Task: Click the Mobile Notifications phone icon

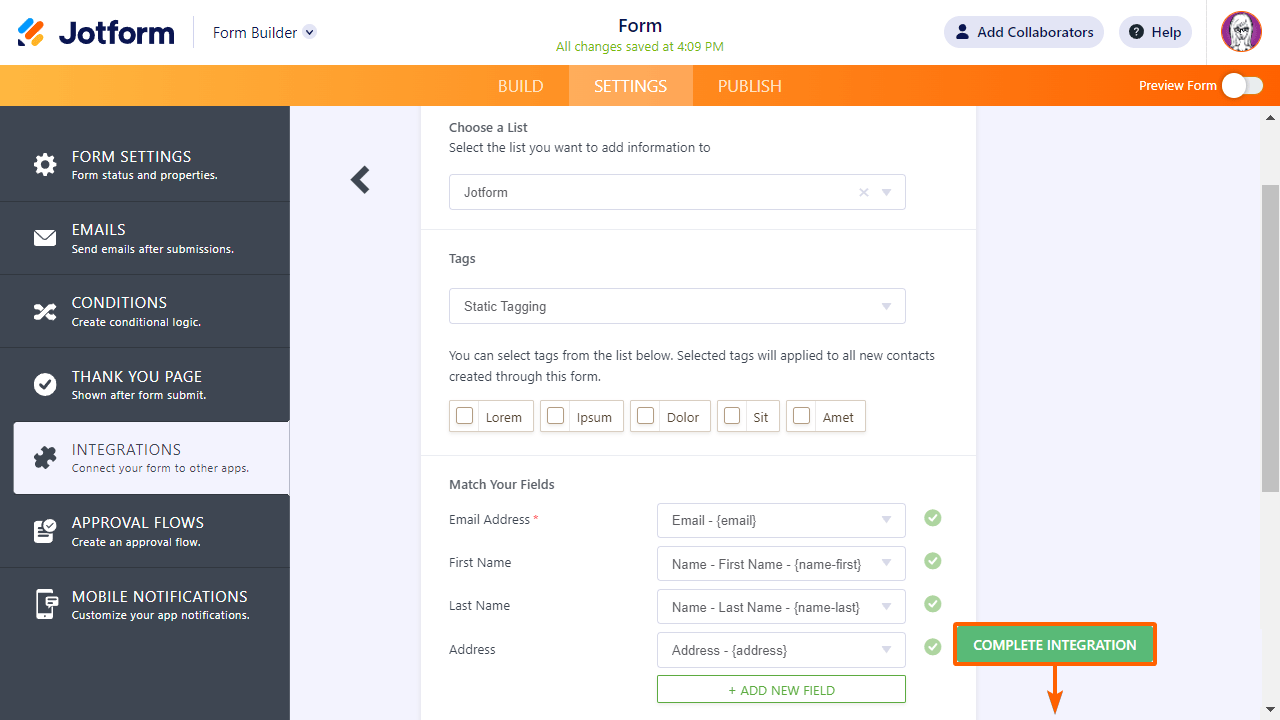Action: point(45,604)
